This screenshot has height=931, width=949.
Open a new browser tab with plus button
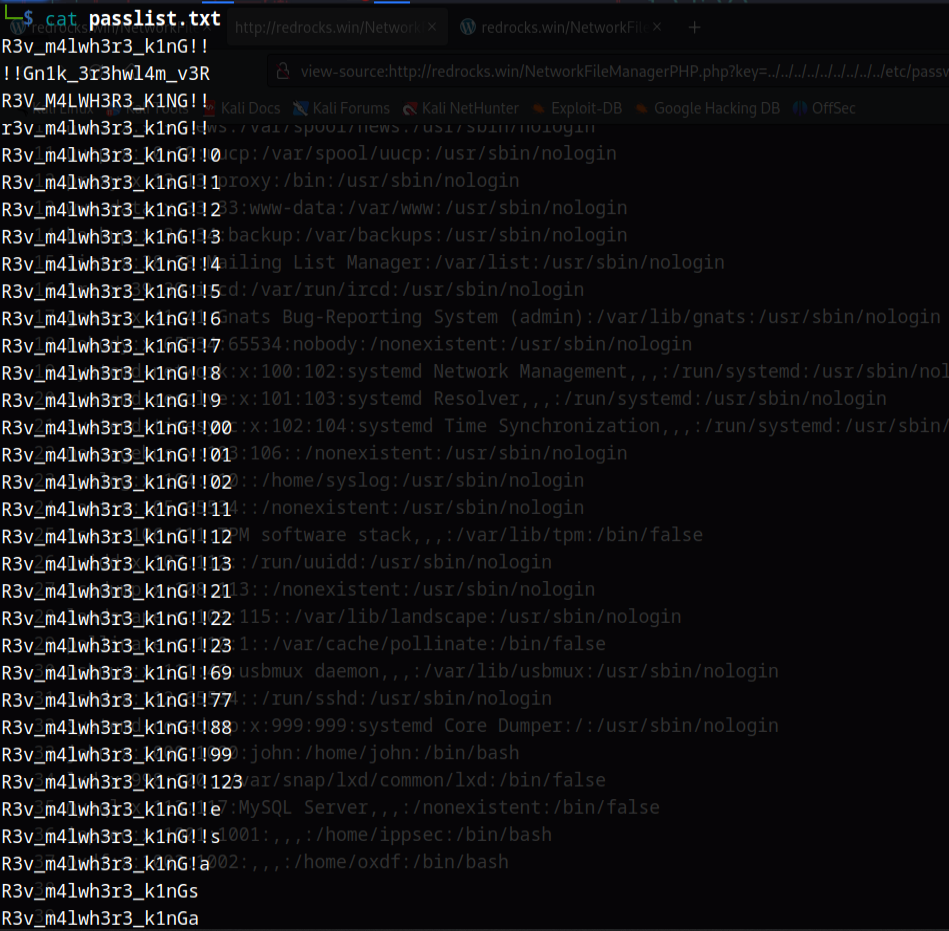click(x=694, y=28)
